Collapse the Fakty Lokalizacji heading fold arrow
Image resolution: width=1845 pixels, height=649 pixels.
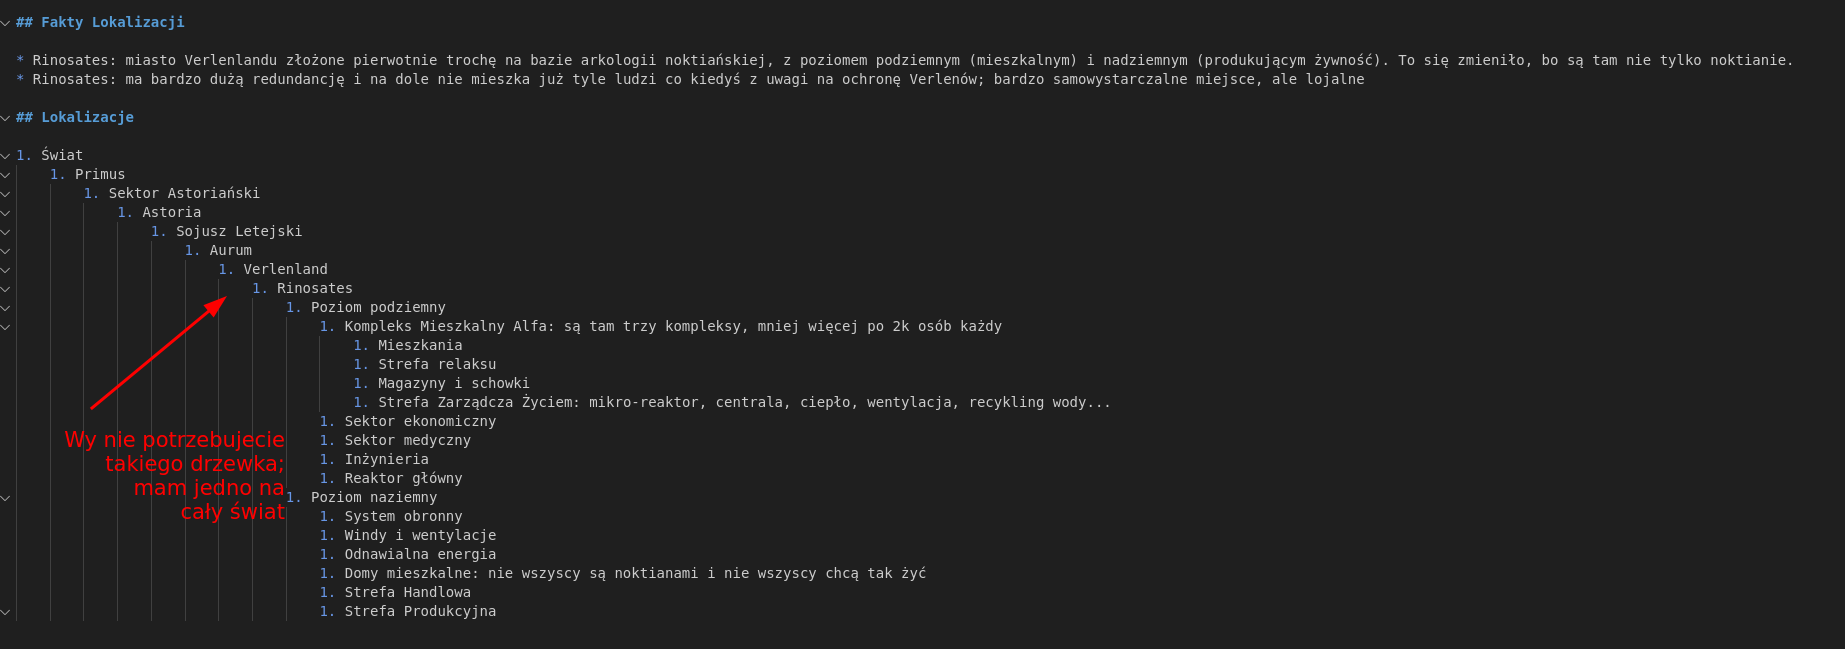(6, 22)
